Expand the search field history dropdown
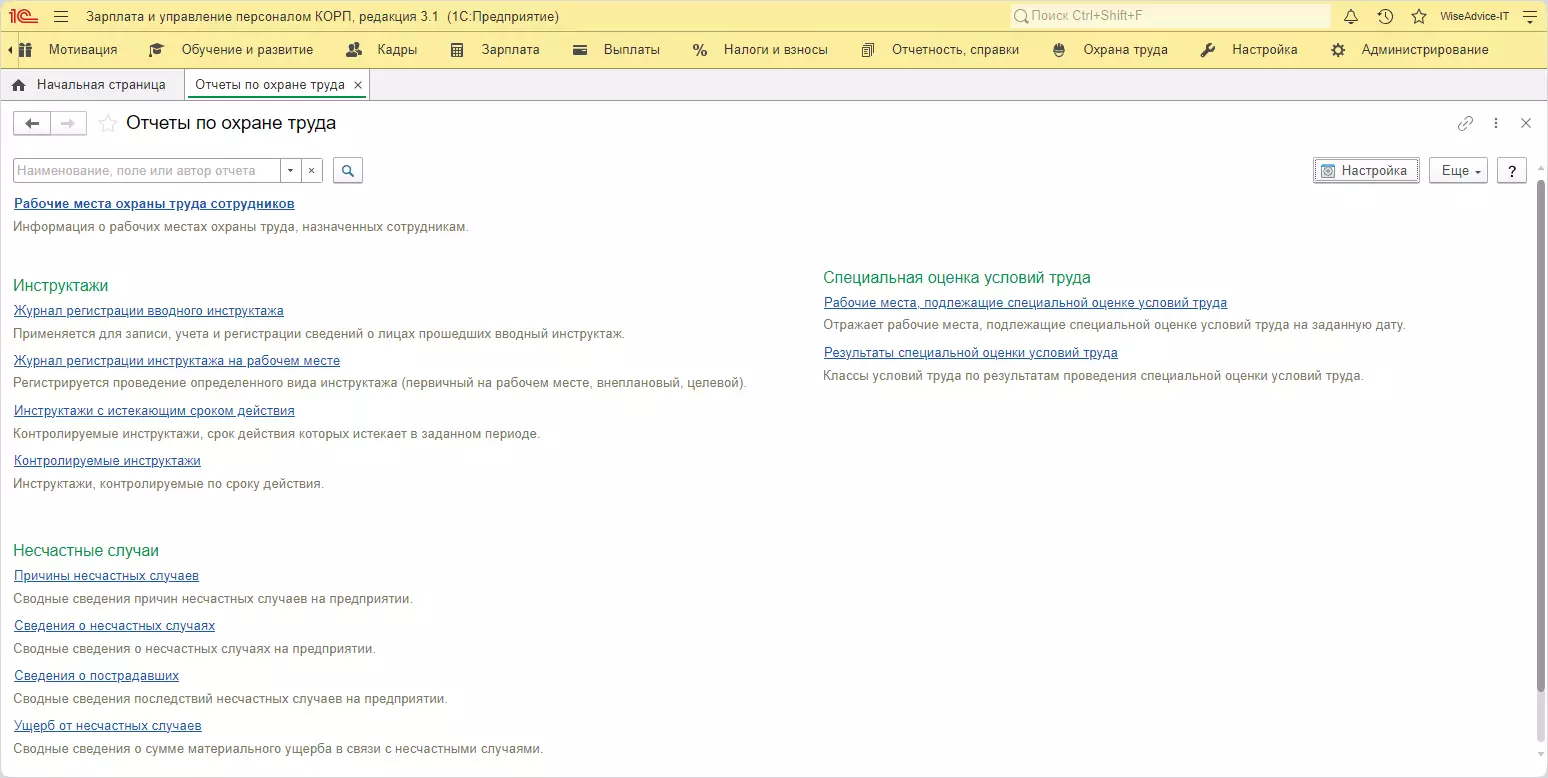The image size is (1548, 778). click(291, 171)
